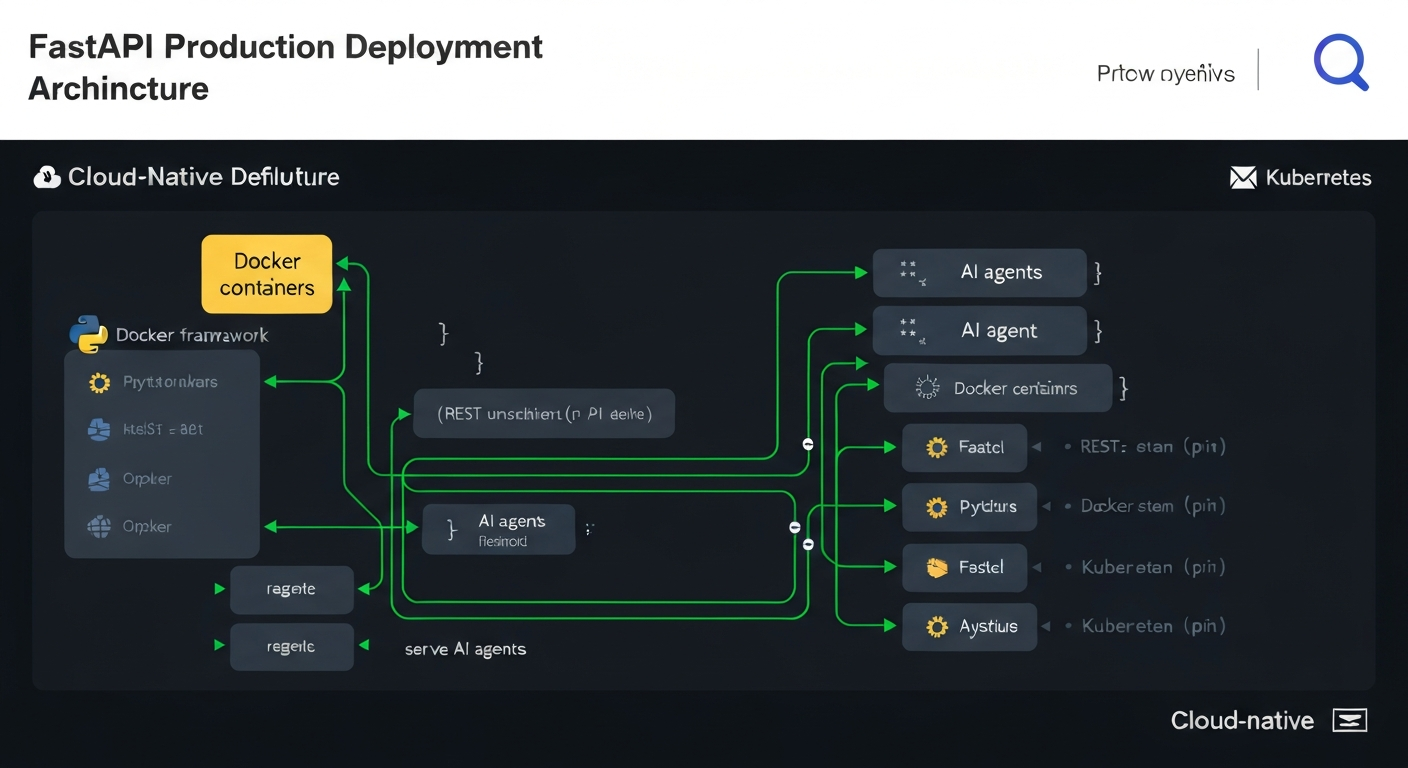Click the blue magnifier search icon
This screenshot has width=1408, height=768.
[1341, 63]
